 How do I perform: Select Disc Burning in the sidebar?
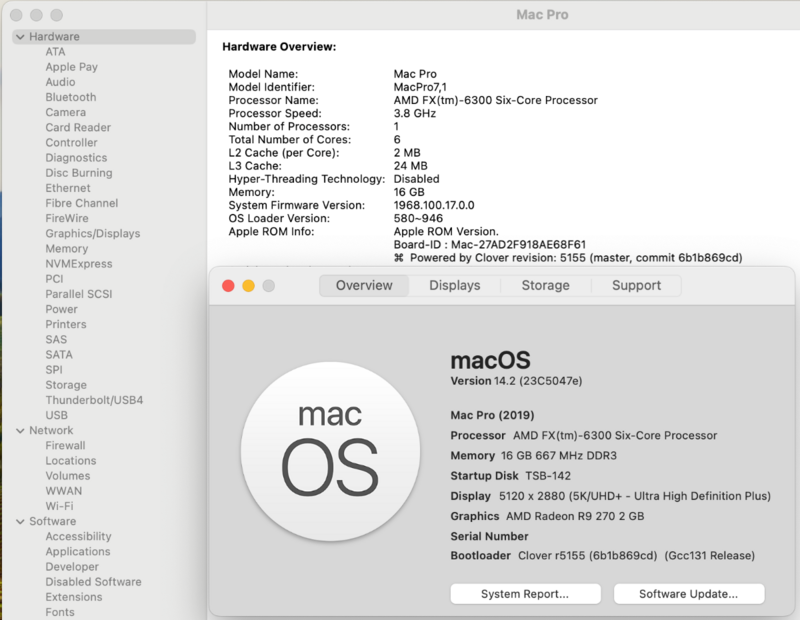(79, 173)
